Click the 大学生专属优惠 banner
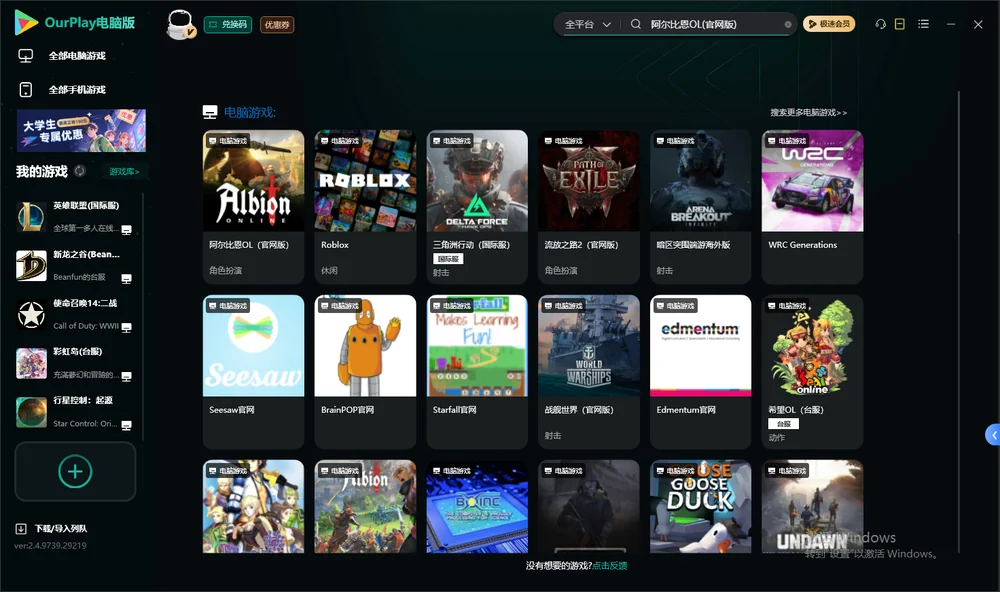1000x592 pixels. click(82, 130)
